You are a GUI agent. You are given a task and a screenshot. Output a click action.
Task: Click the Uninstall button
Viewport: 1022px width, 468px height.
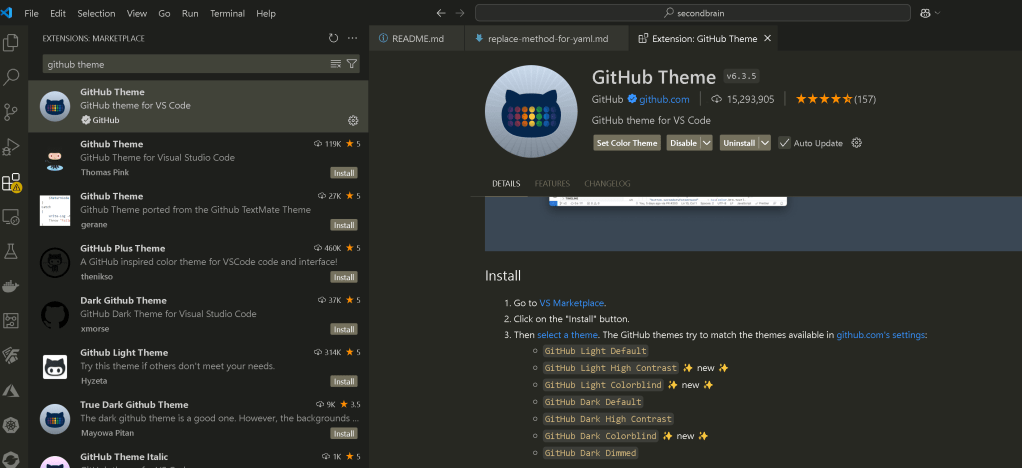739,143
